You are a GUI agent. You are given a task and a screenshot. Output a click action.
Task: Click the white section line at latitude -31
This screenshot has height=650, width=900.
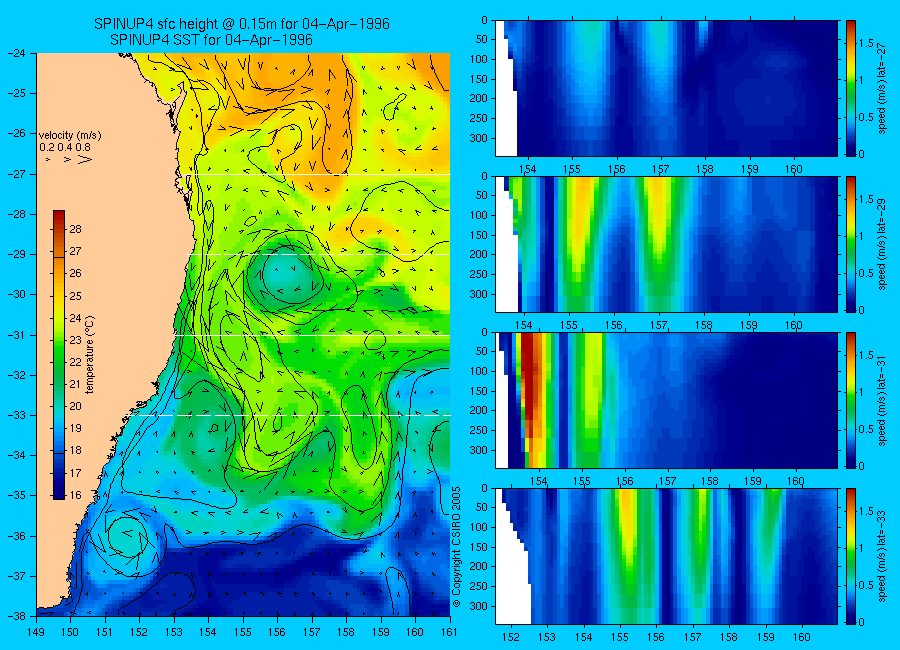312,335
